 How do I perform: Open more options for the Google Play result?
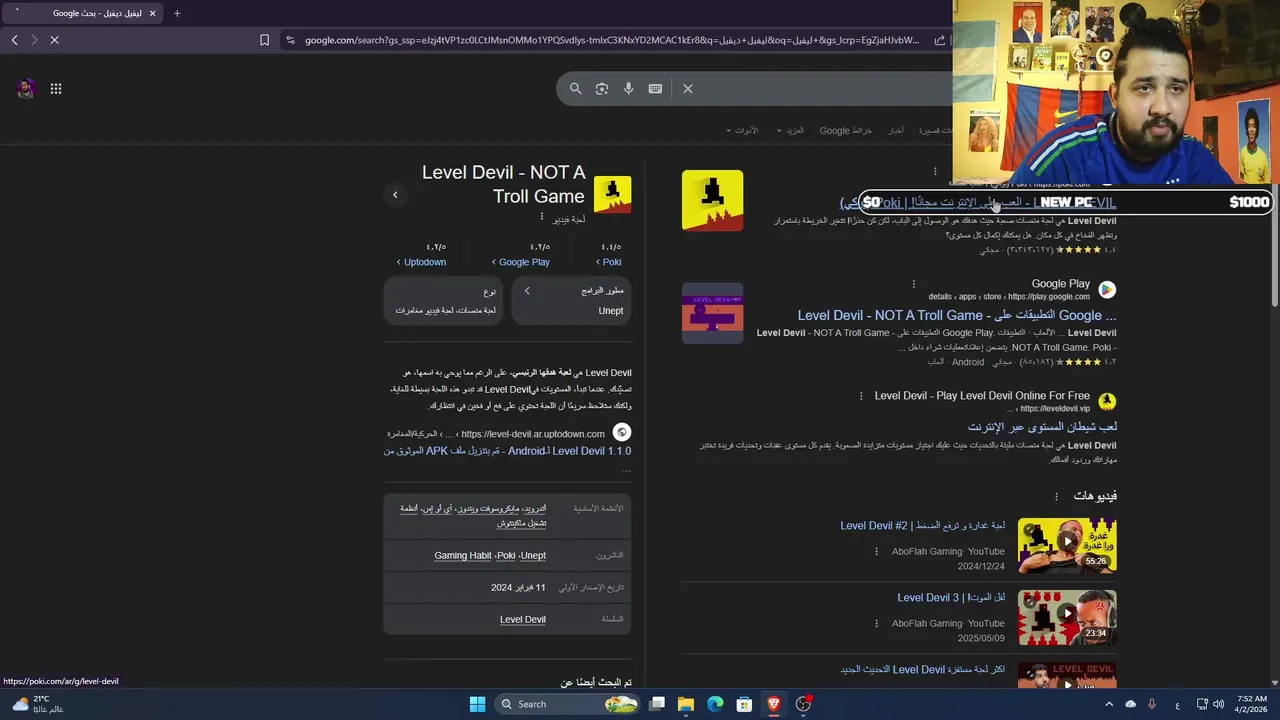click(913, 284)
